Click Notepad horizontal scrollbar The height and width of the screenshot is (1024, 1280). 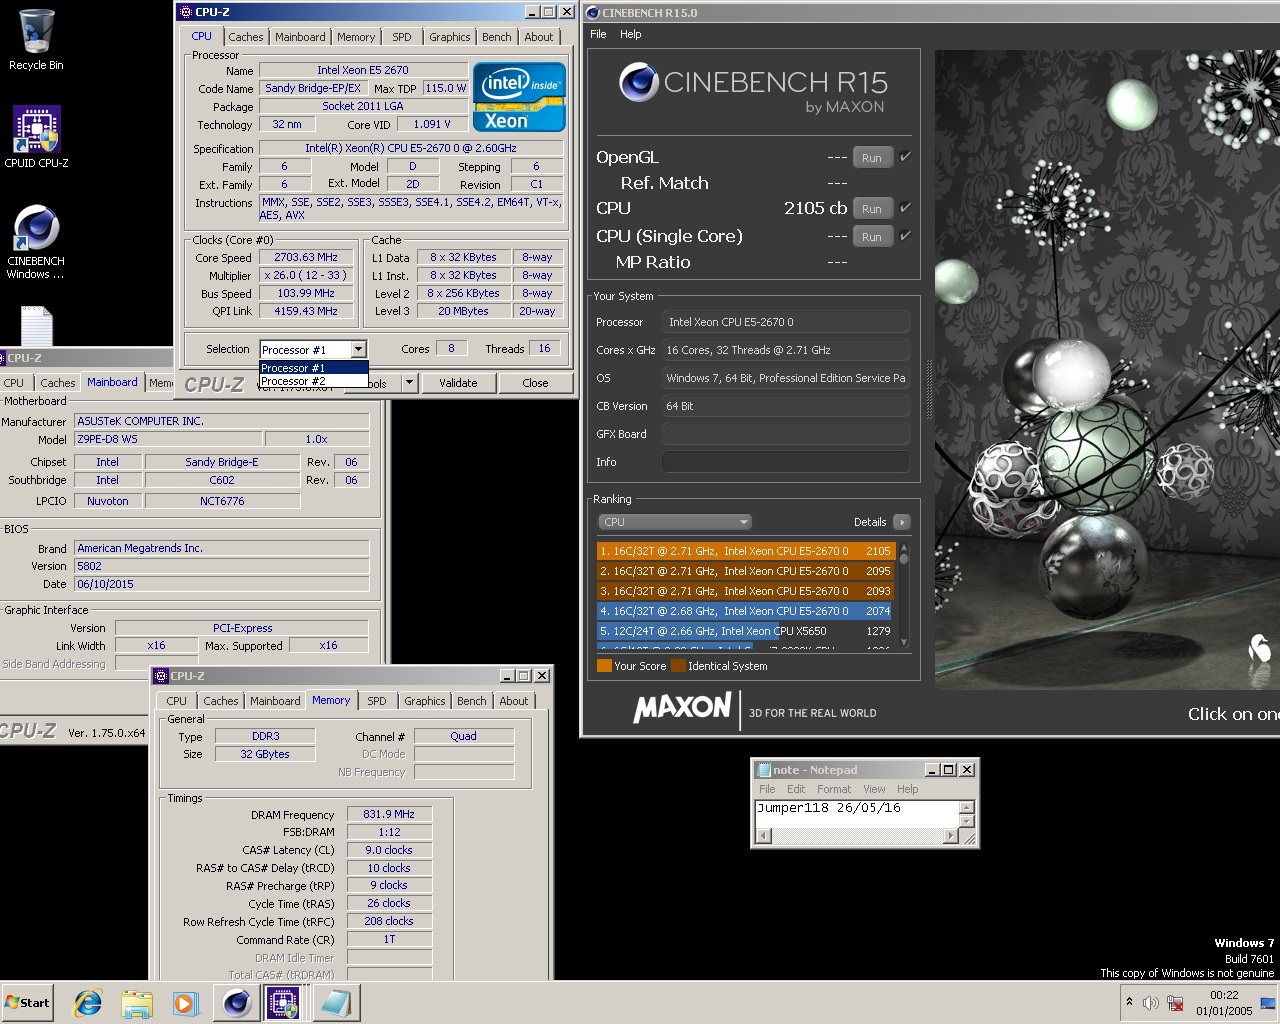[858, 836]
